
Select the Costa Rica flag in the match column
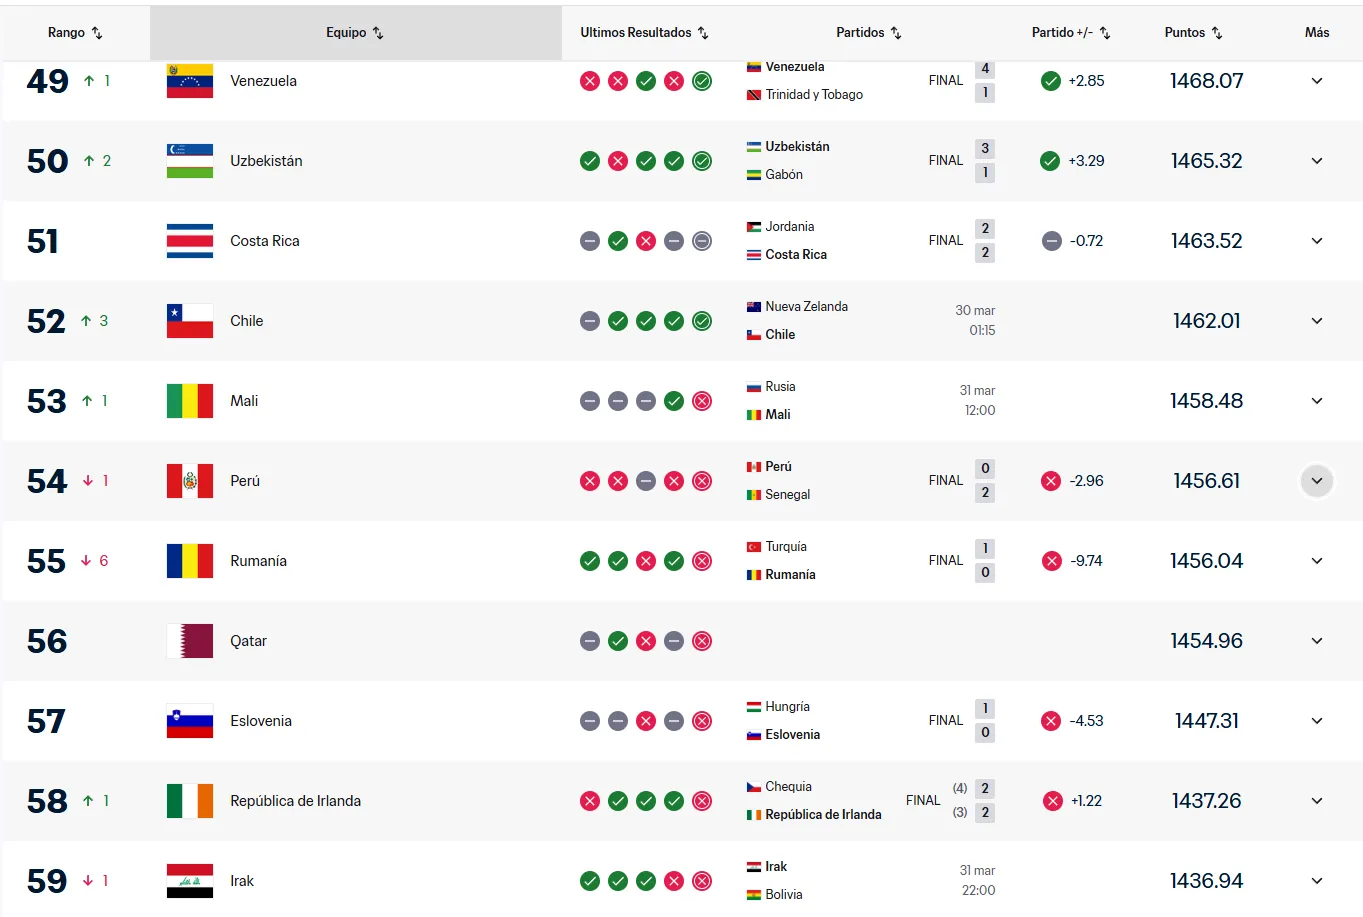coord(756,254)
